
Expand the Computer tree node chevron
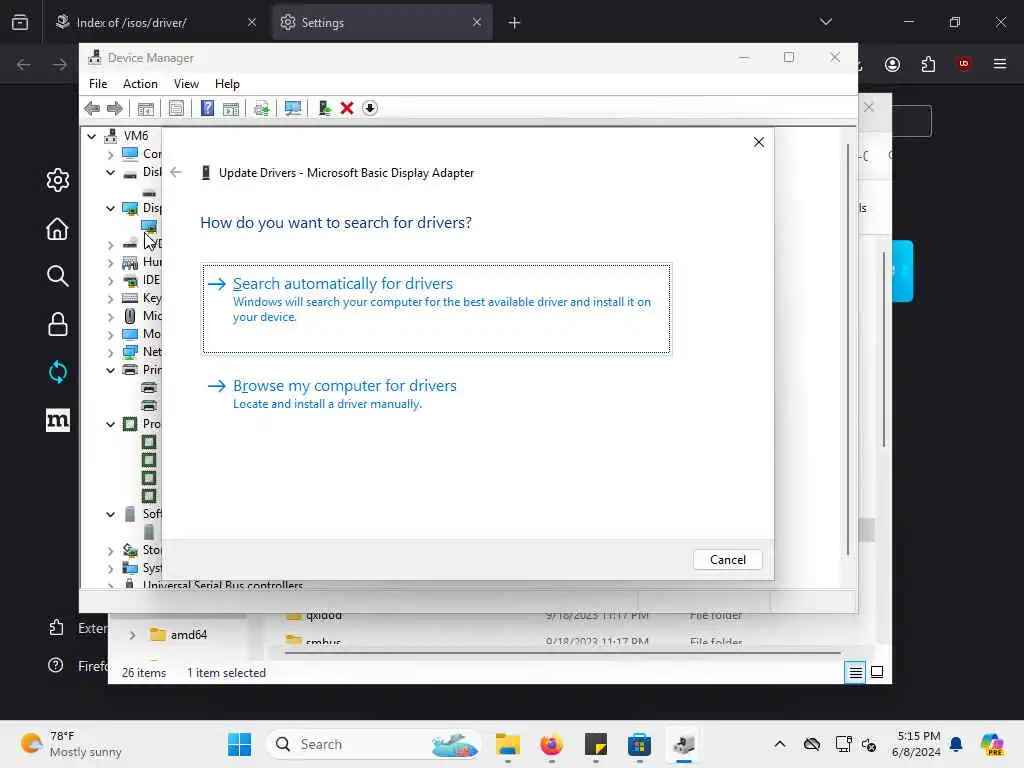pos(110,155)
